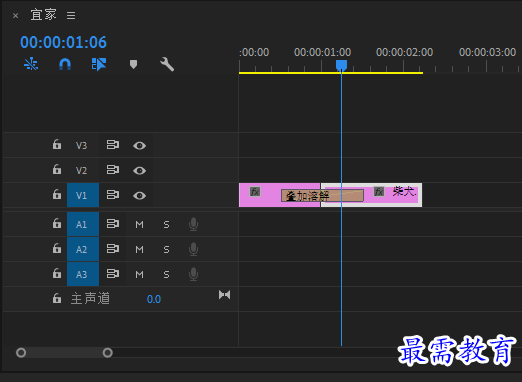522x382 pixels.
Task: Target the A1 audio track header
Action: [83, 224]
